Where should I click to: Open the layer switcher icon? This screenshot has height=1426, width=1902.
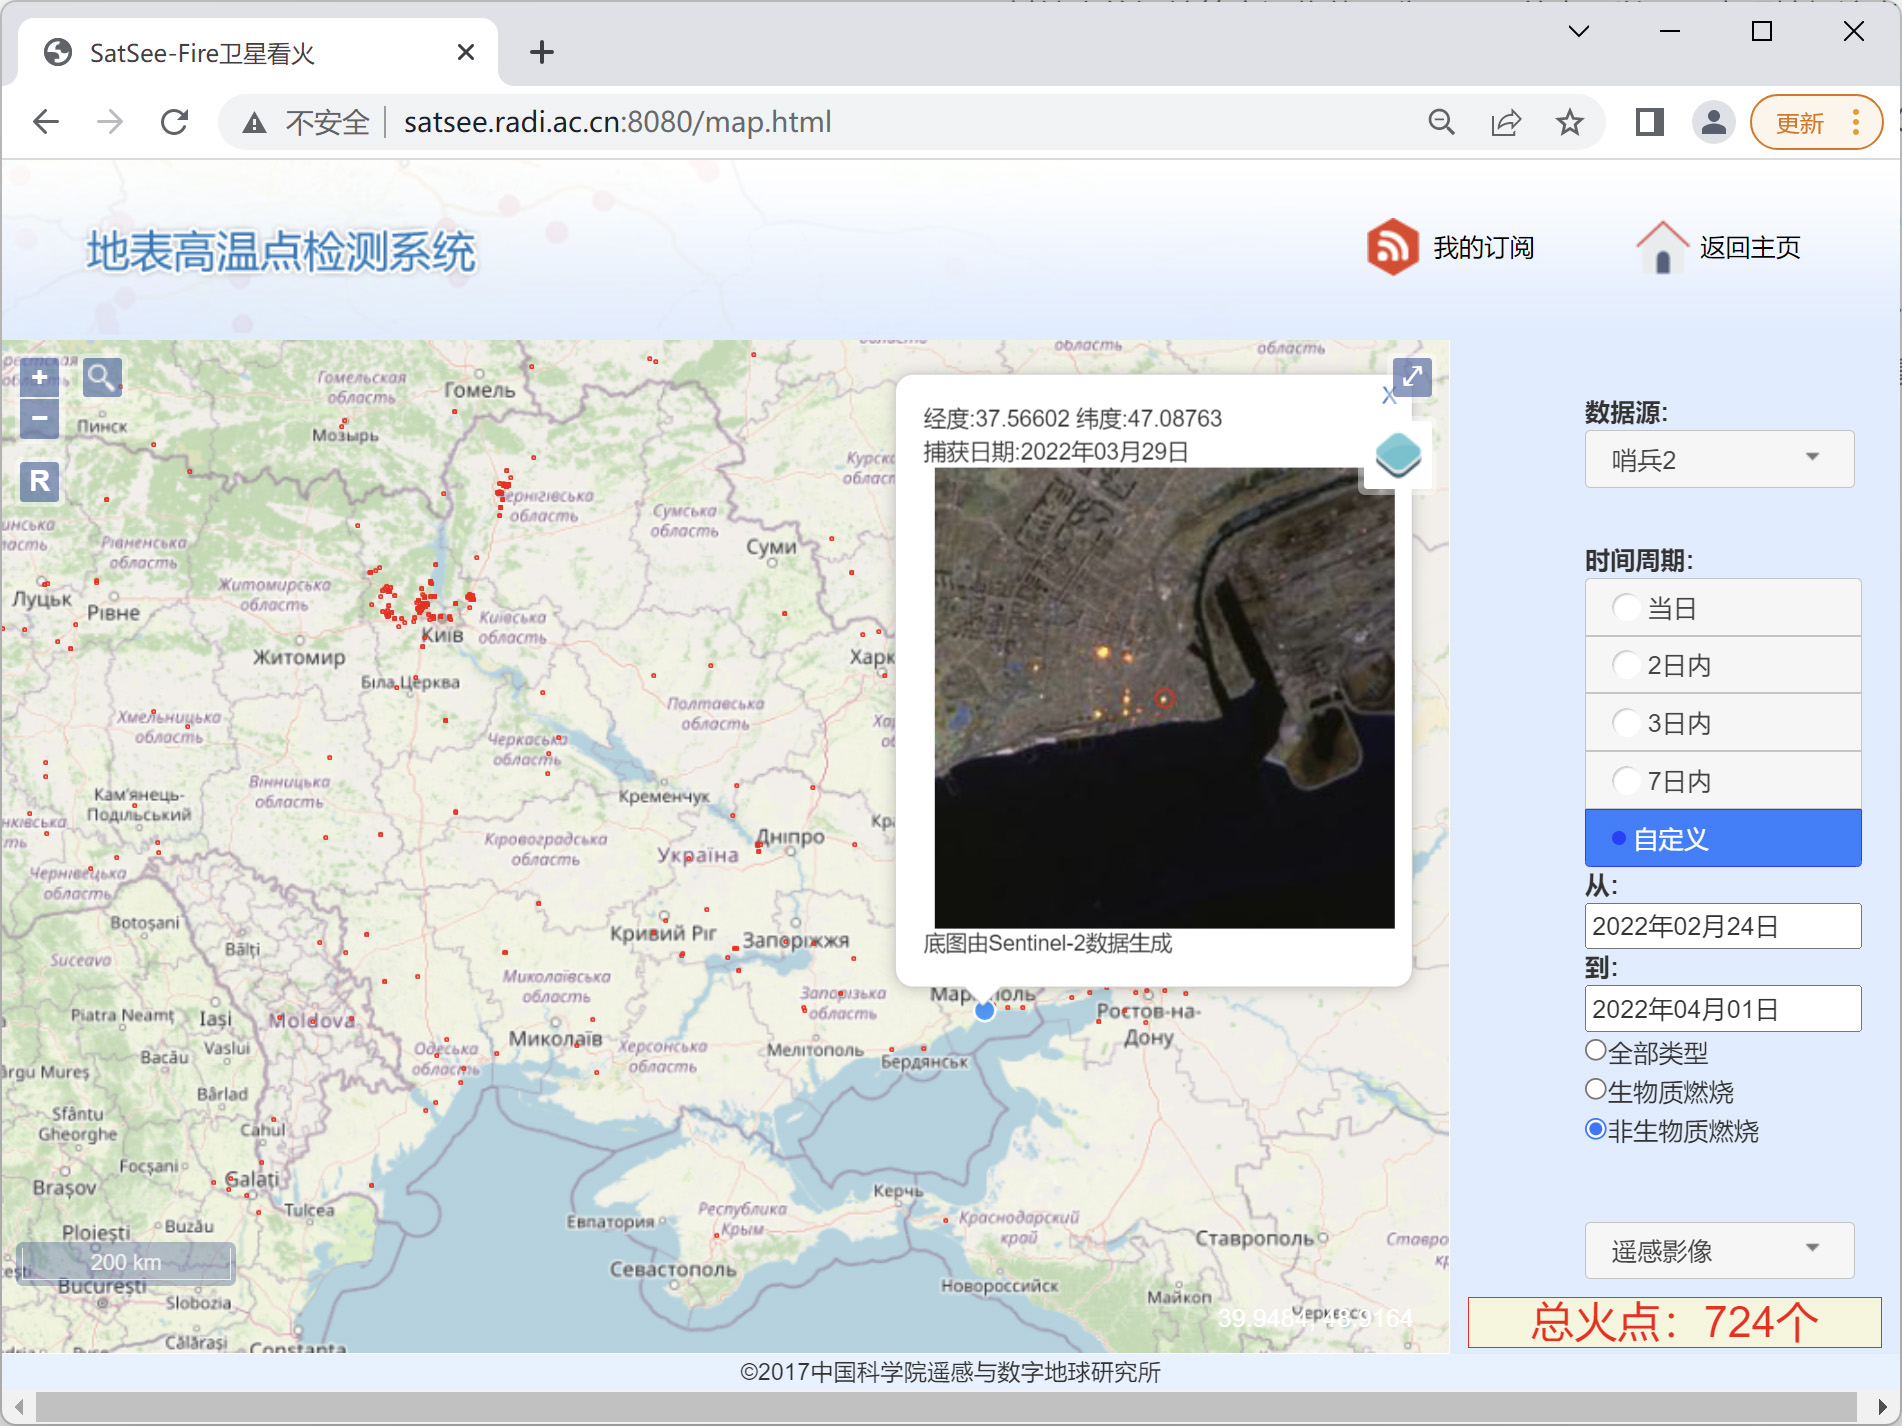click(x=1398, y=456)
